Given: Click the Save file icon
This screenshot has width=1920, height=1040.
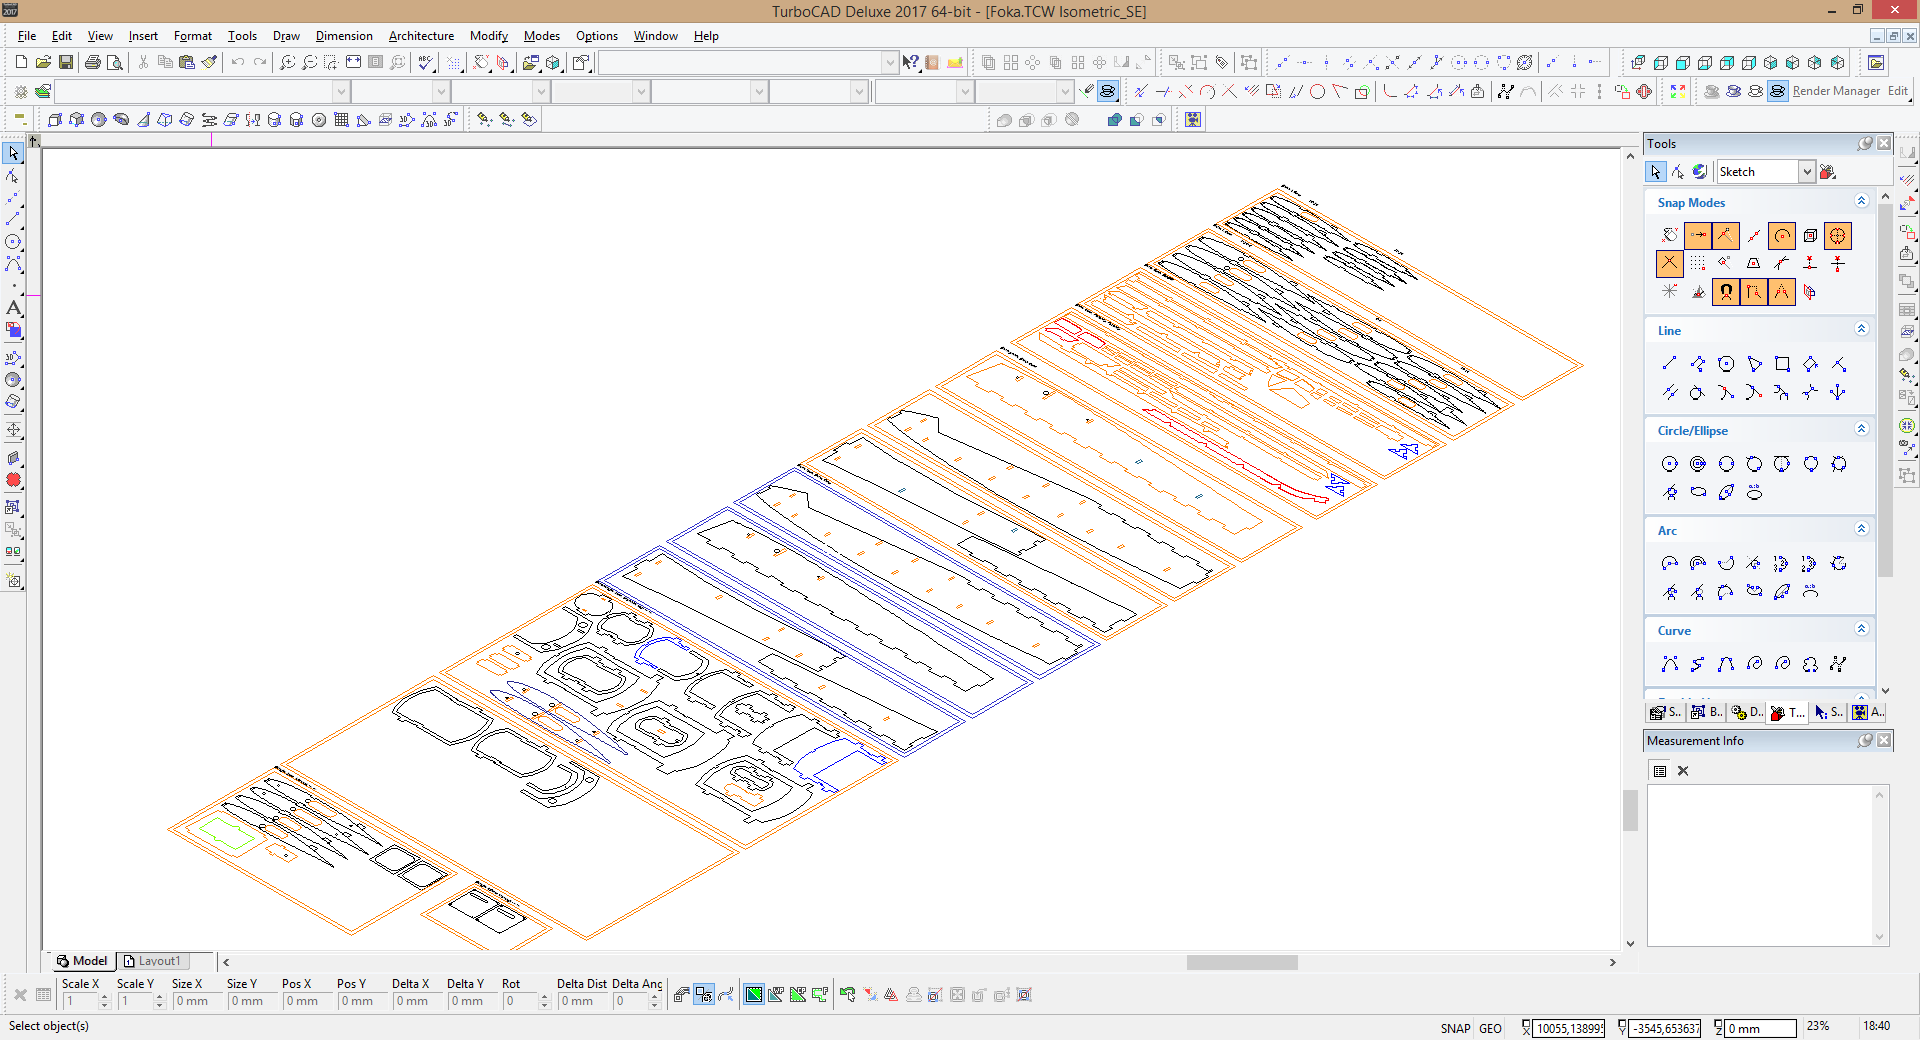Looking at the screenshot, I should pos(66,62).
